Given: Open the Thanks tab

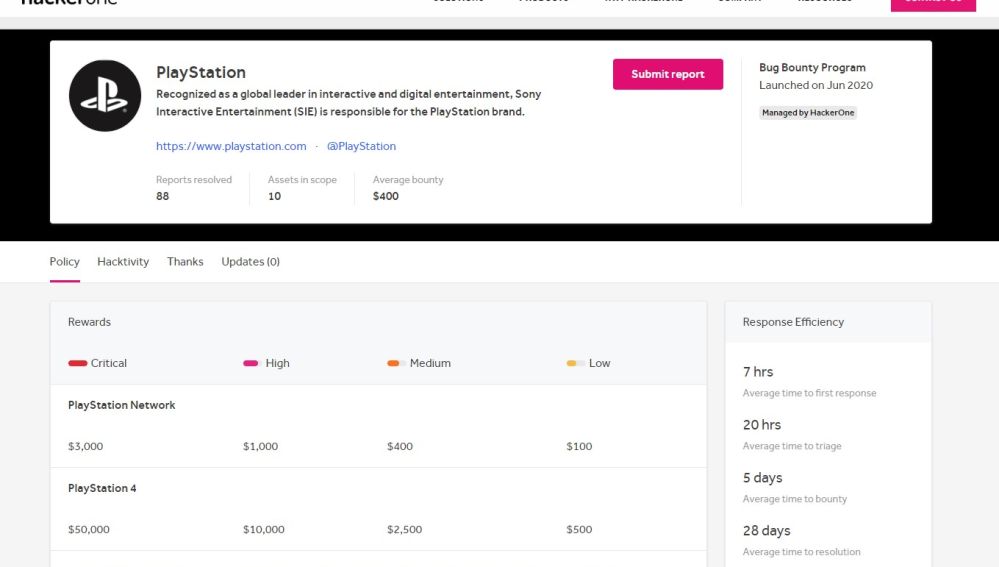Looking at the screenshot, I should point(185,261).
